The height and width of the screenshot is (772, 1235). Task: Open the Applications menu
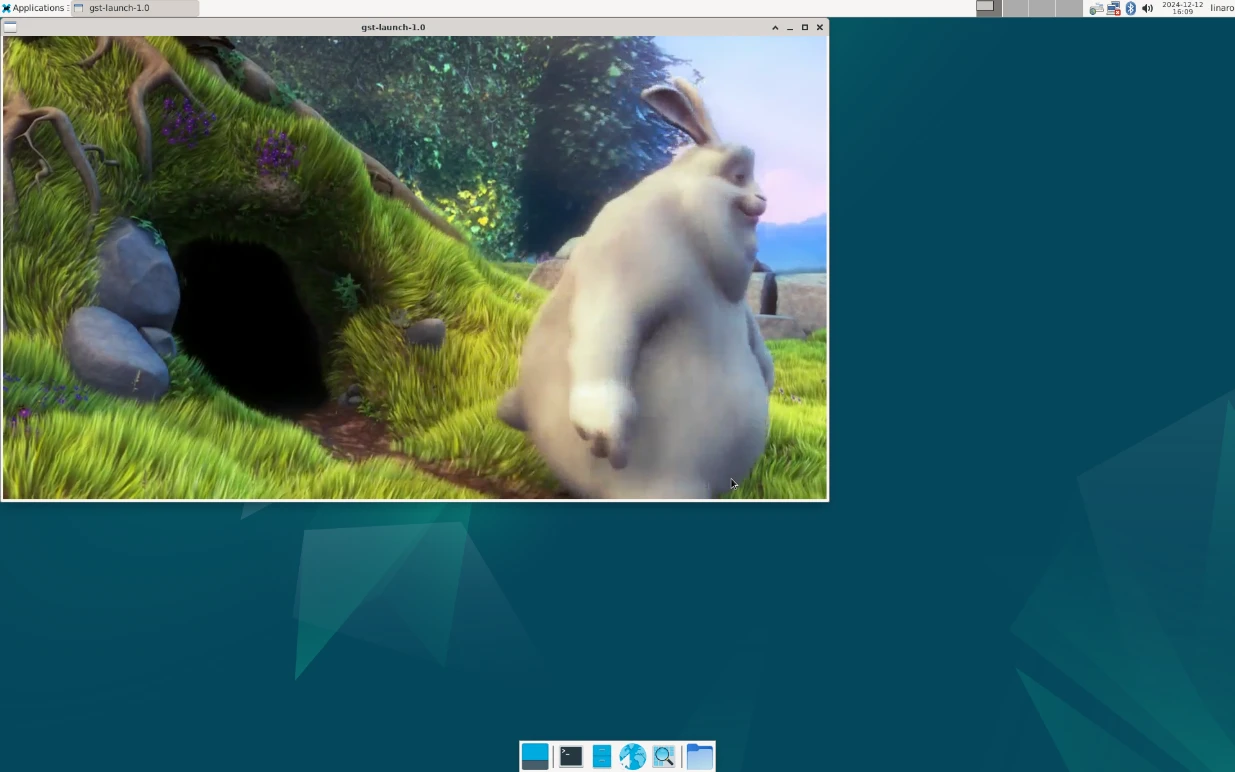click(x=35, y=8)
